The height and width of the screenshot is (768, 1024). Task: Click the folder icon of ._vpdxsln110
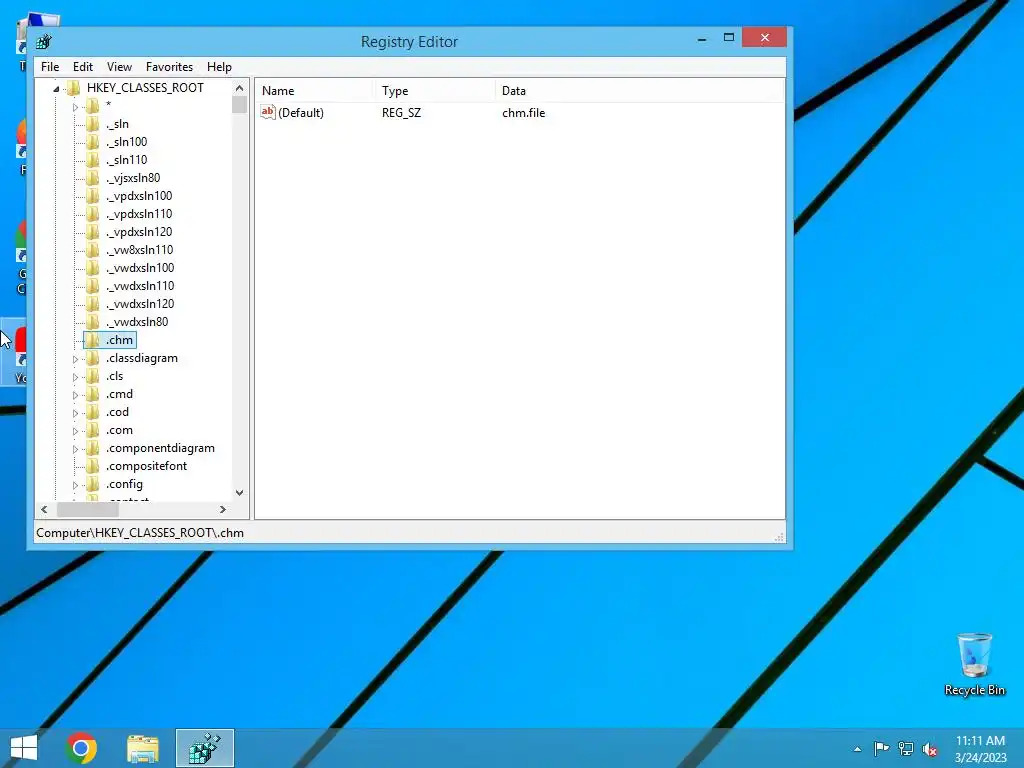click(93, 214)
